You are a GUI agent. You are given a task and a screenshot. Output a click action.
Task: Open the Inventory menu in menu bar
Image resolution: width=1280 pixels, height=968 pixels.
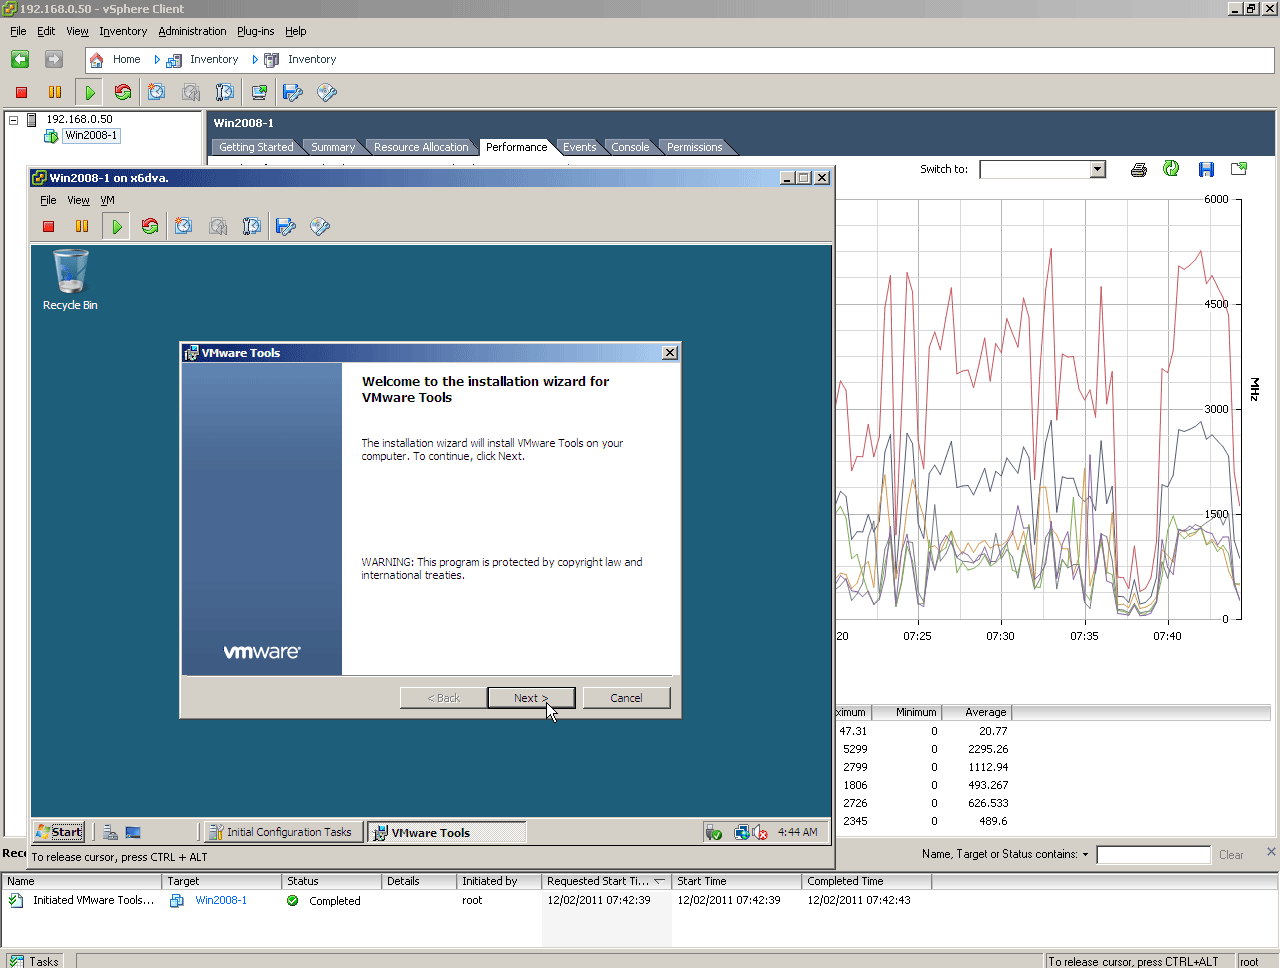pyautogui.click(x=123, y=31)
